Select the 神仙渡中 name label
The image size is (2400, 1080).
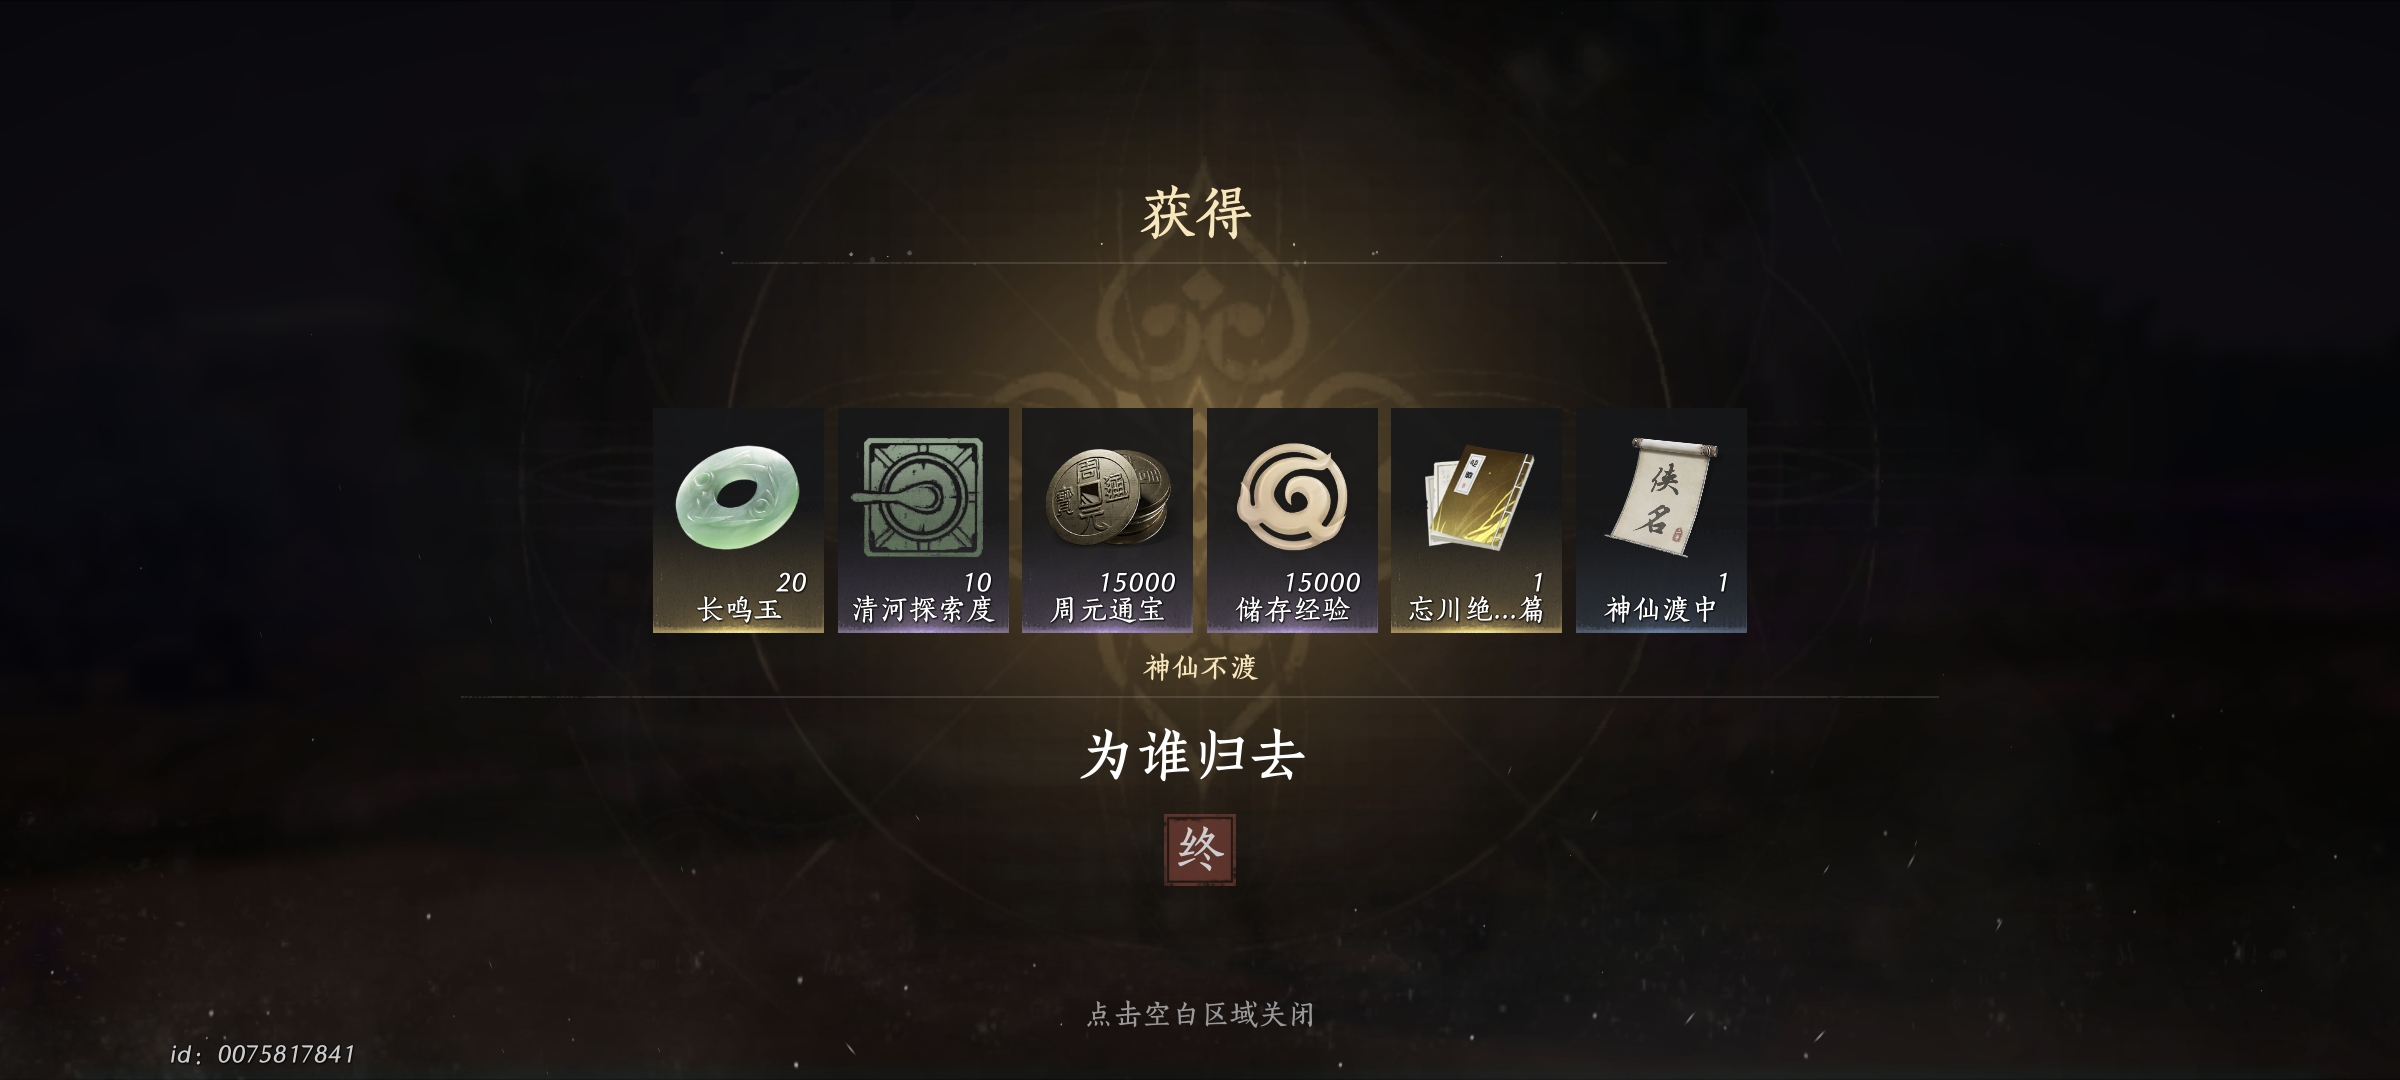click(x=1661, y=610)
